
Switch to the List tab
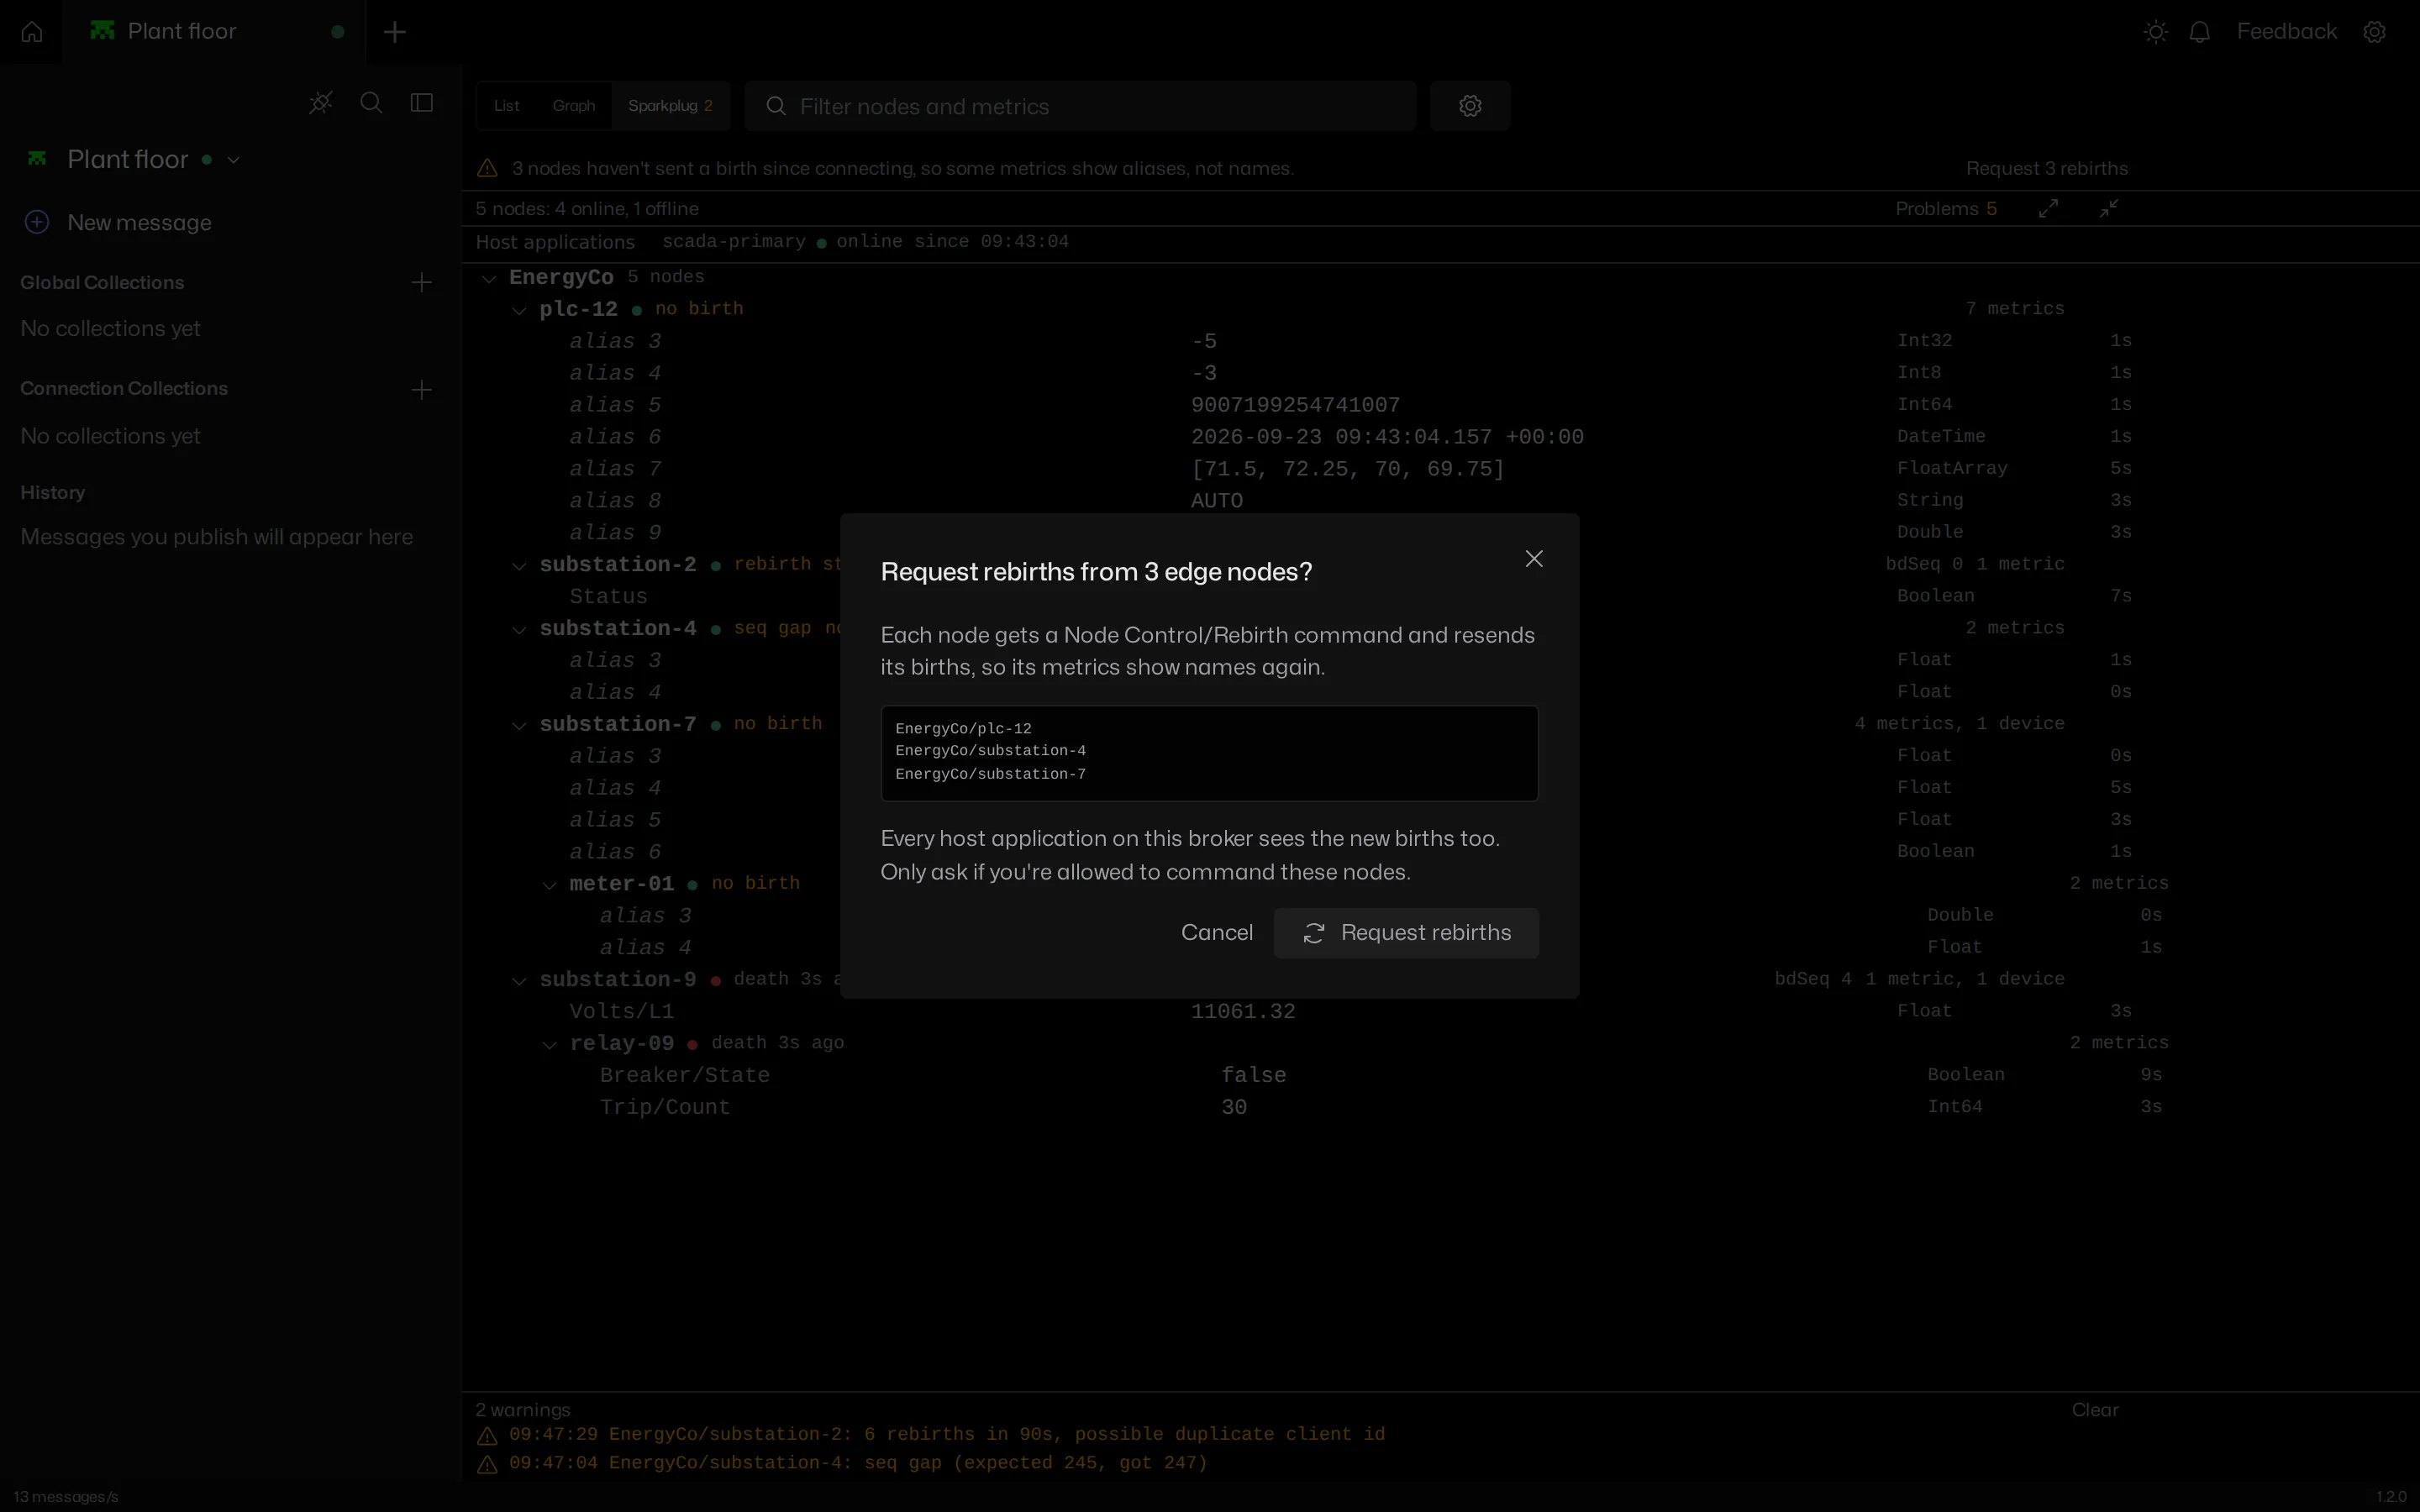pyautogui.click(x=506, y=106)
